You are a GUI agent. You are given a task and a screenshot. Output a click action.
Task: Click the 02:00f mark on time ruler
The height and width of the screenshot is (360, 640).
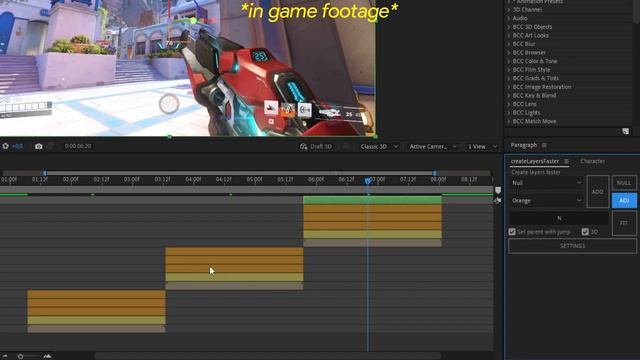(70, 180)
